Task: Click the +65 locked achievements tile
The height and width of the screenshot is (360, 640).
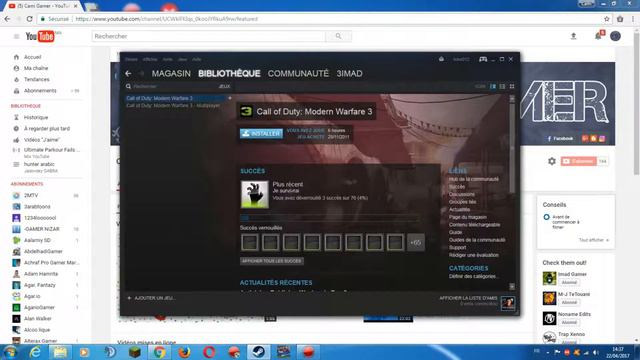Action: click(416, 242)
